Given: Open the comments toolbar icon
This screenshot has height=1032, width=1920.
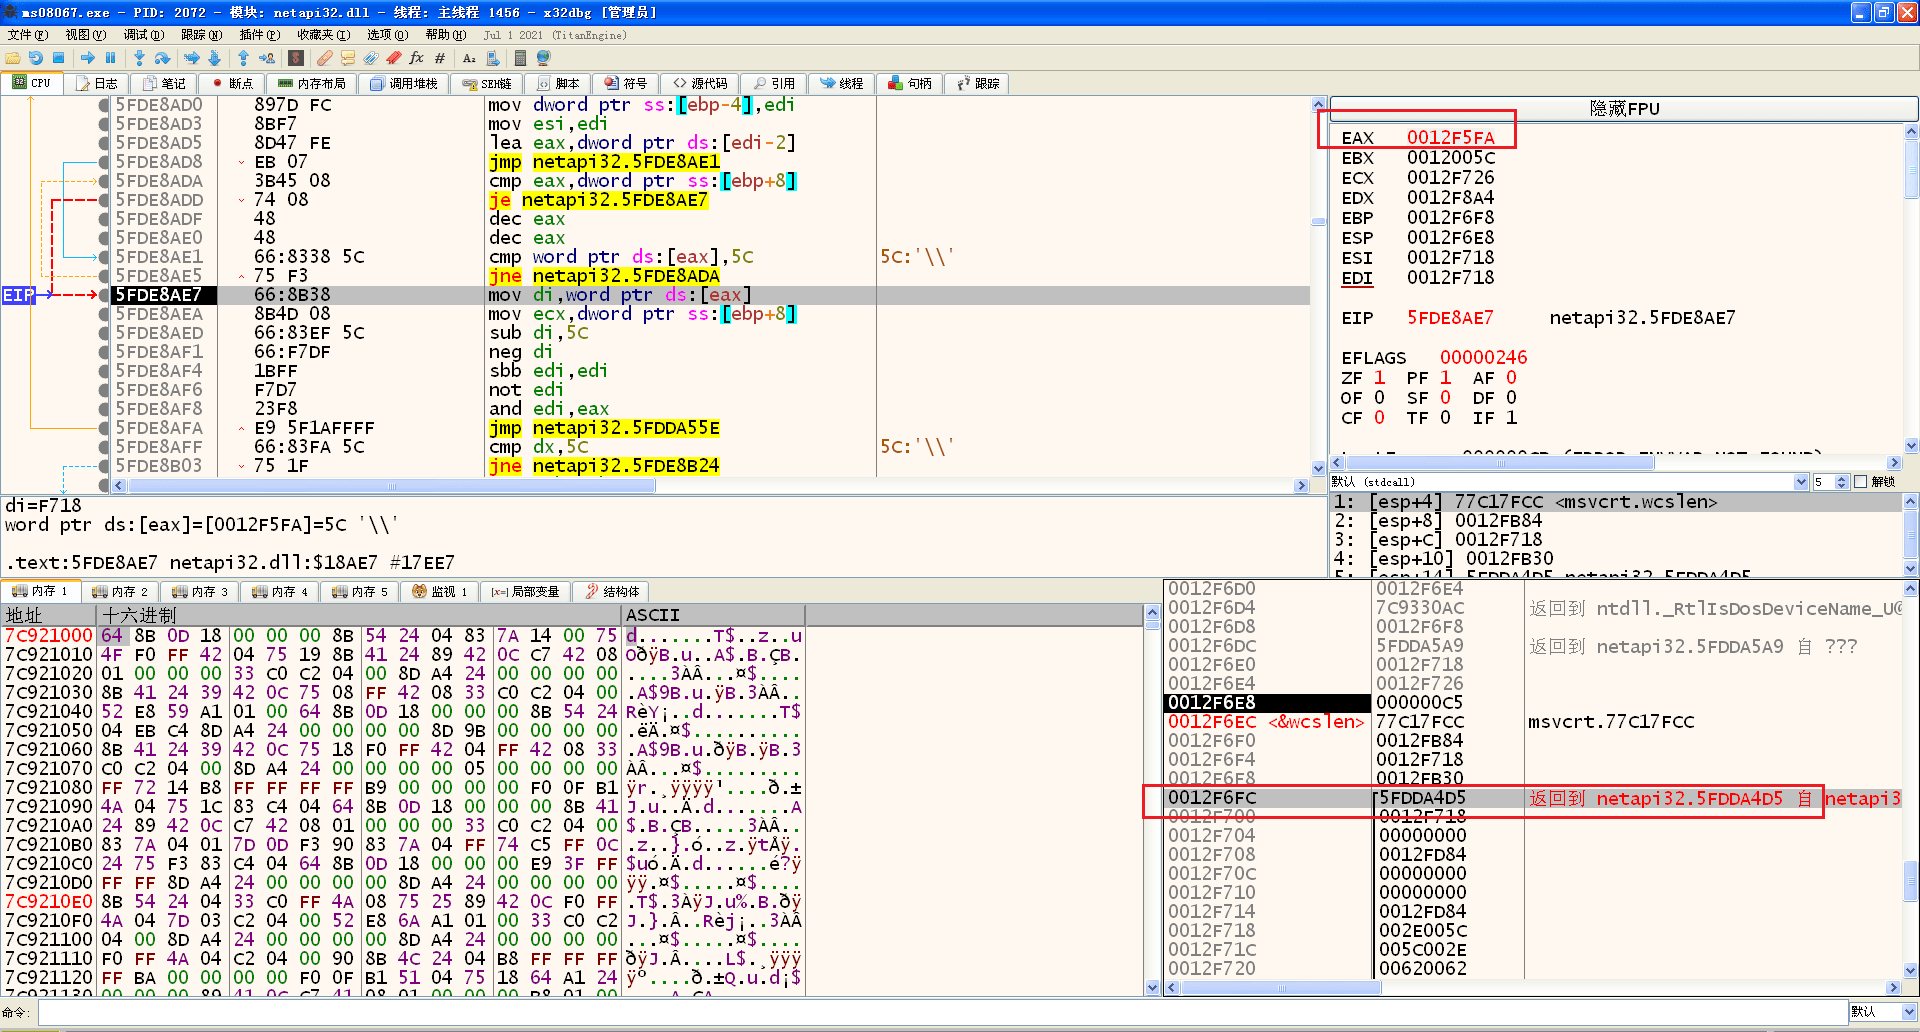Looking at the screenshot, I should 348,58.
